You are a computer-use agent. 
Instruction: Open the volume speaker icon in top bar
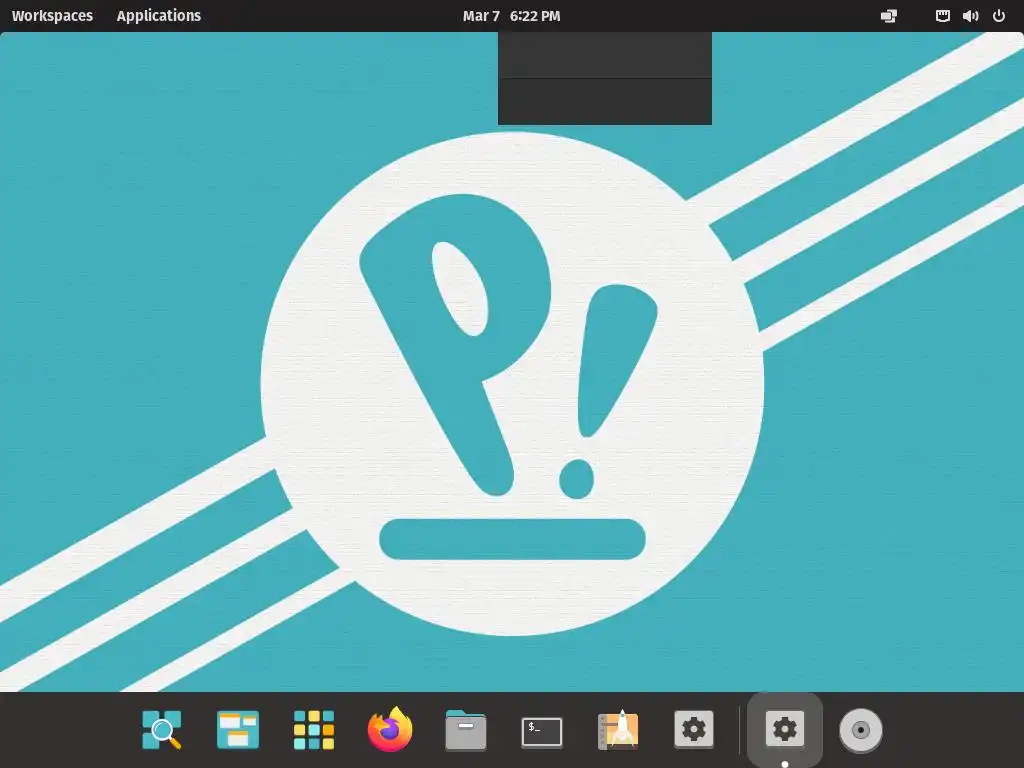point(970,16)
